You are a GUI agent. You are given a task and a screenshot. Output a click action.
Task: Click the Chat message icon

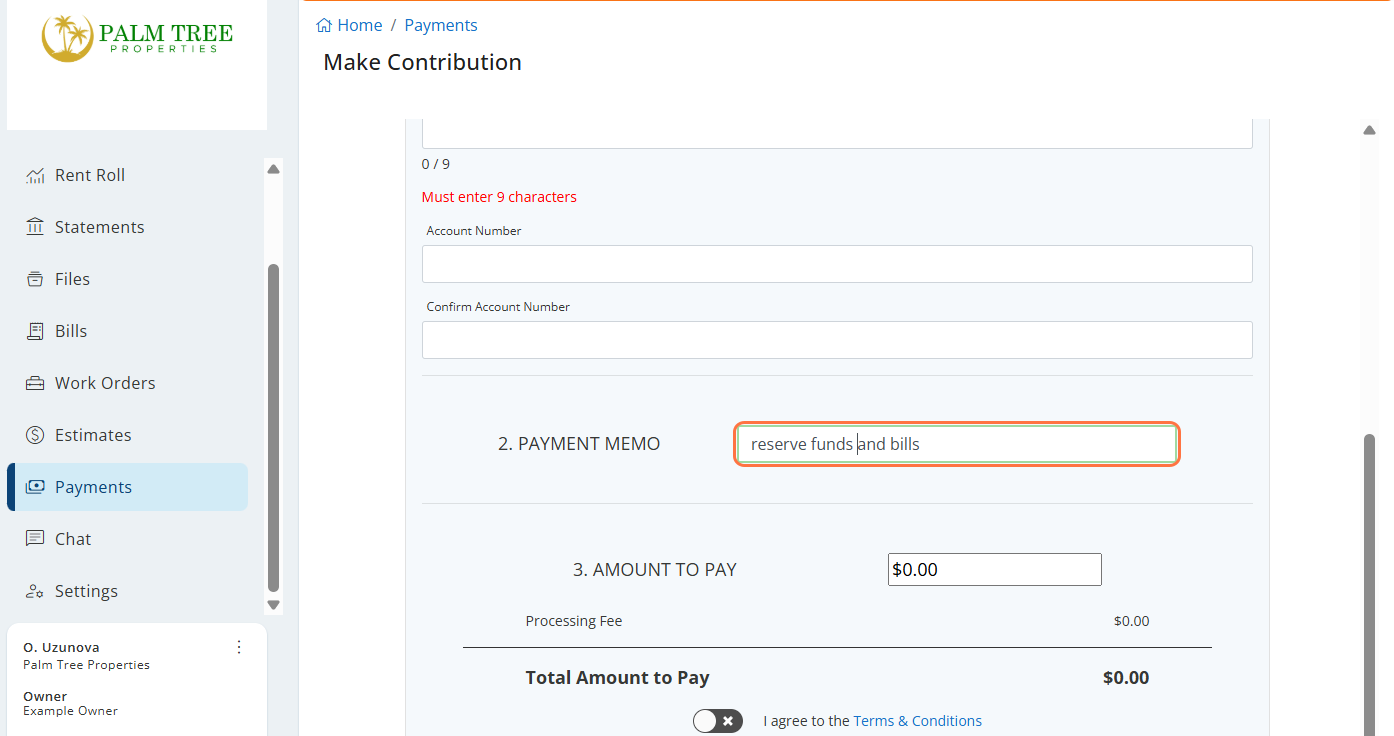(x=35, y=539)
